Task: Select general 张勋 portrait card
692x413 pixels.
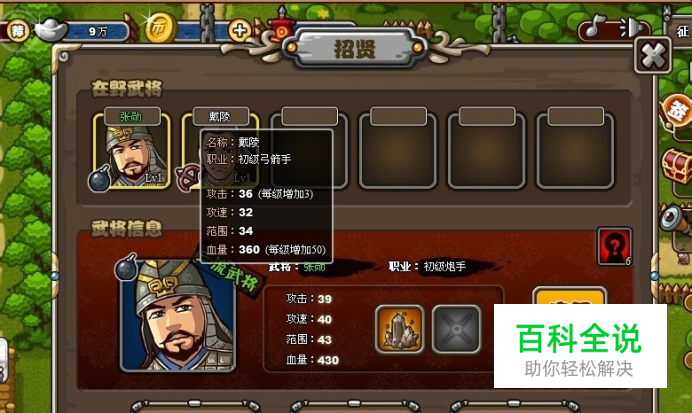Action: [x=132, y=151]
